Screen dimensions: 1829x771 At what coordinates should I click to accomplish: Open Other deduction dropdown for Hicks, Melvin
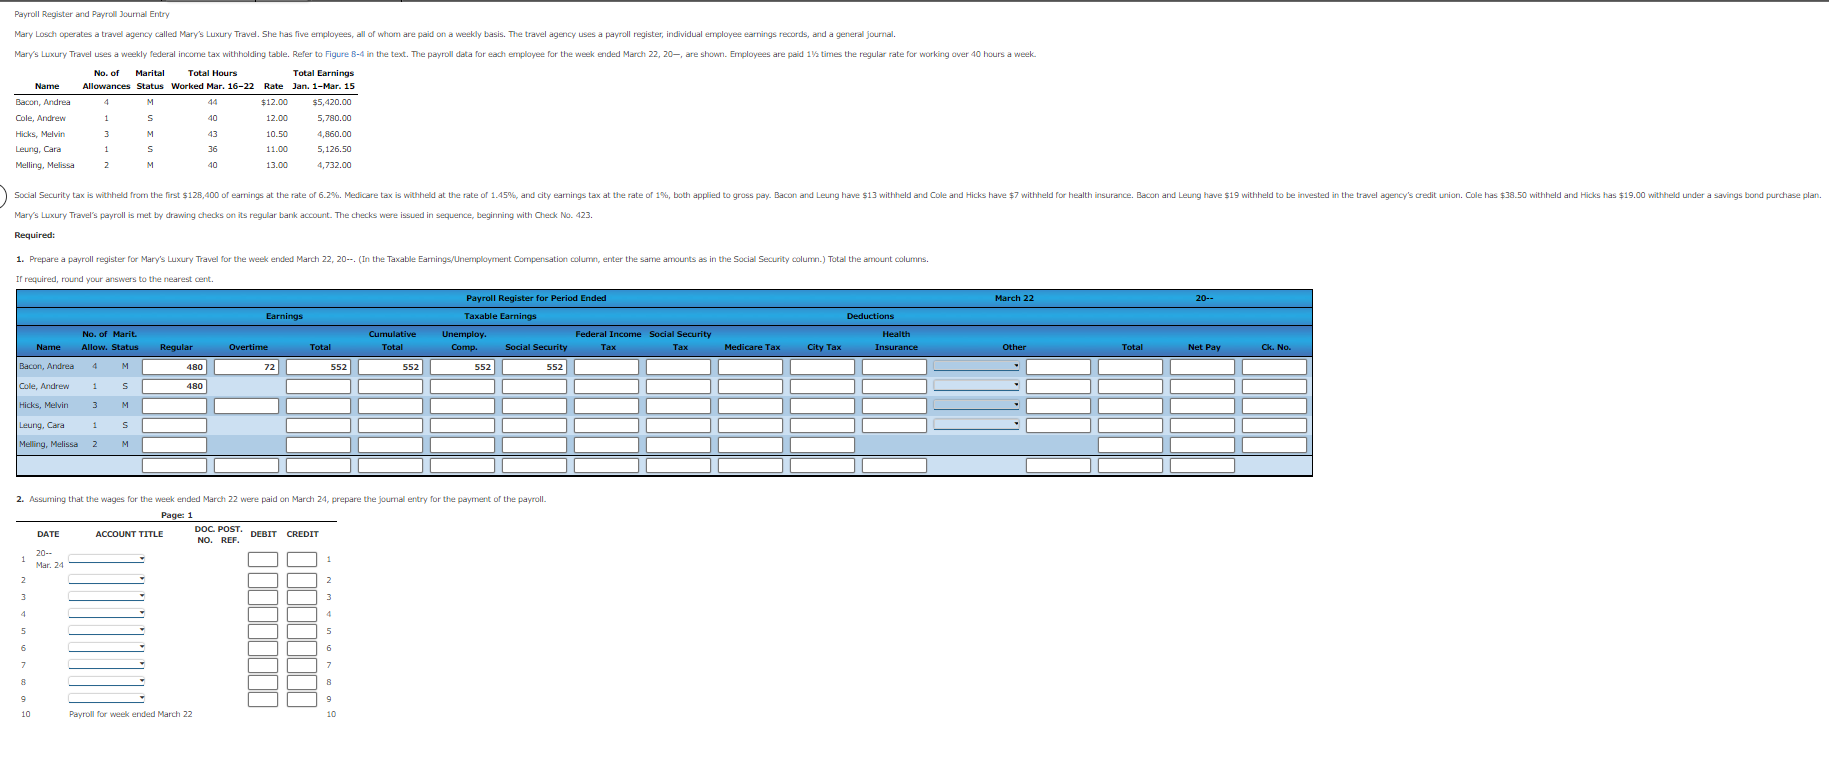(x=976, y=405)
